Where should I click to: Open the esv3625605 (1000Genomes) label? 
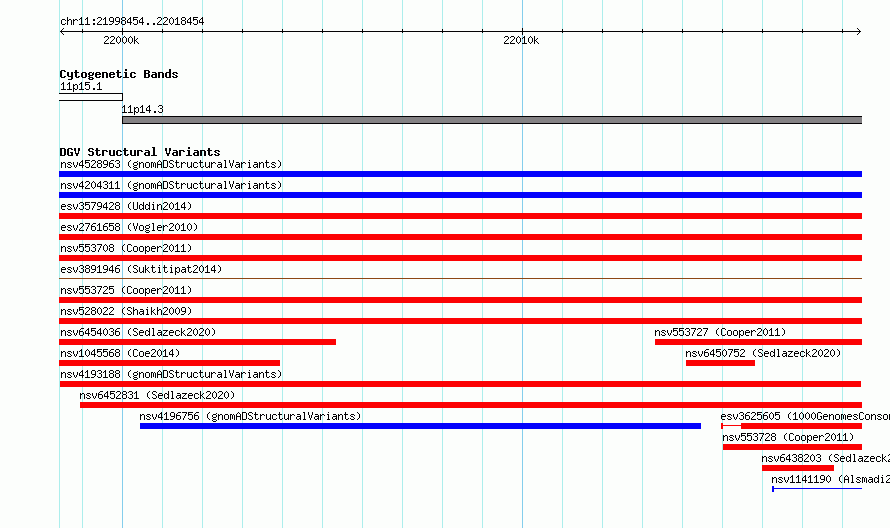click(805, 416)
